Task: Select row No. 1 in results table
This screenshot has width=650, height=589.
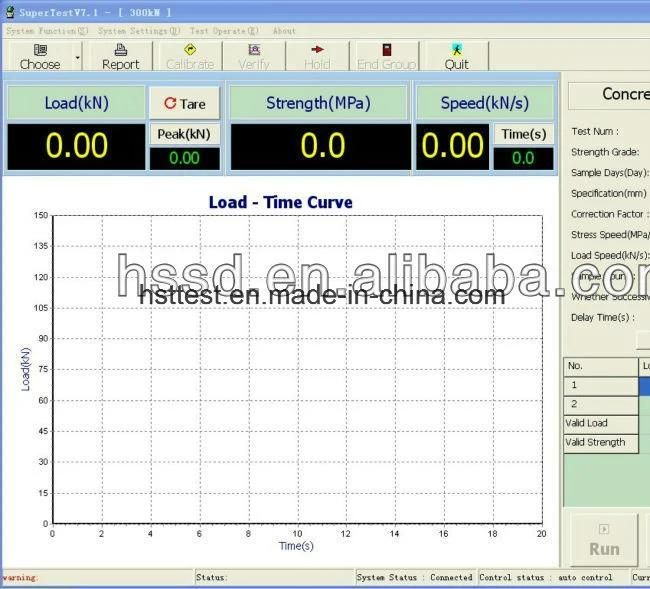Action: click(x=601, y=385)
